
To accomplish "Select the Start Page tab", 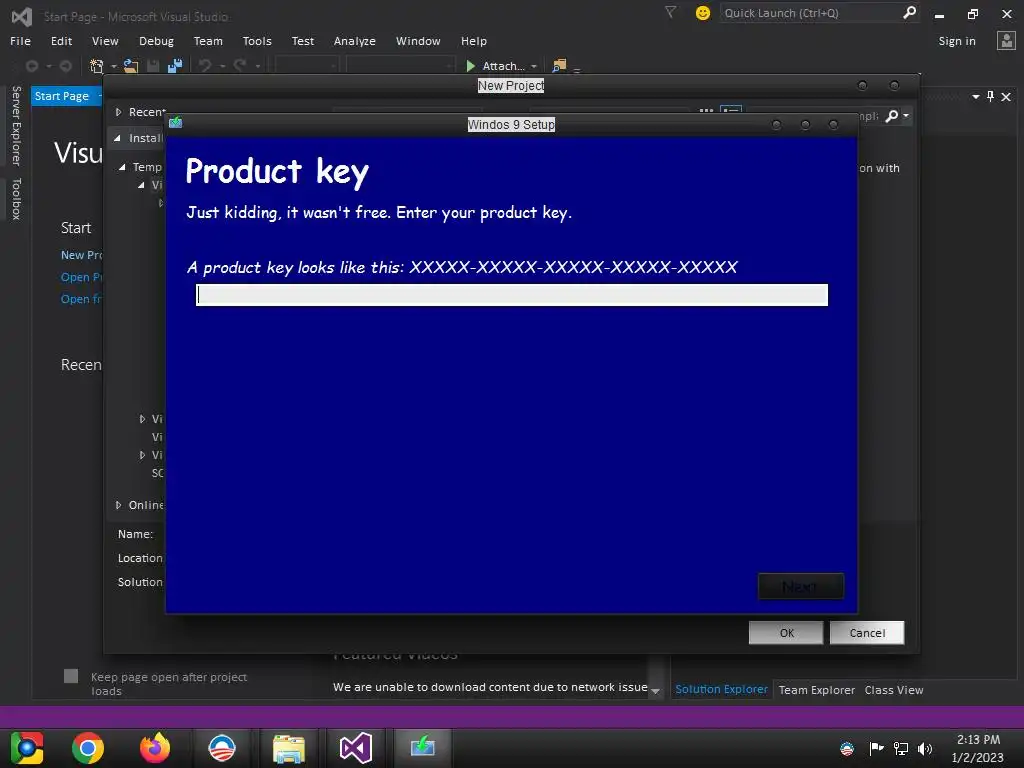I will (x=61, y=96).
